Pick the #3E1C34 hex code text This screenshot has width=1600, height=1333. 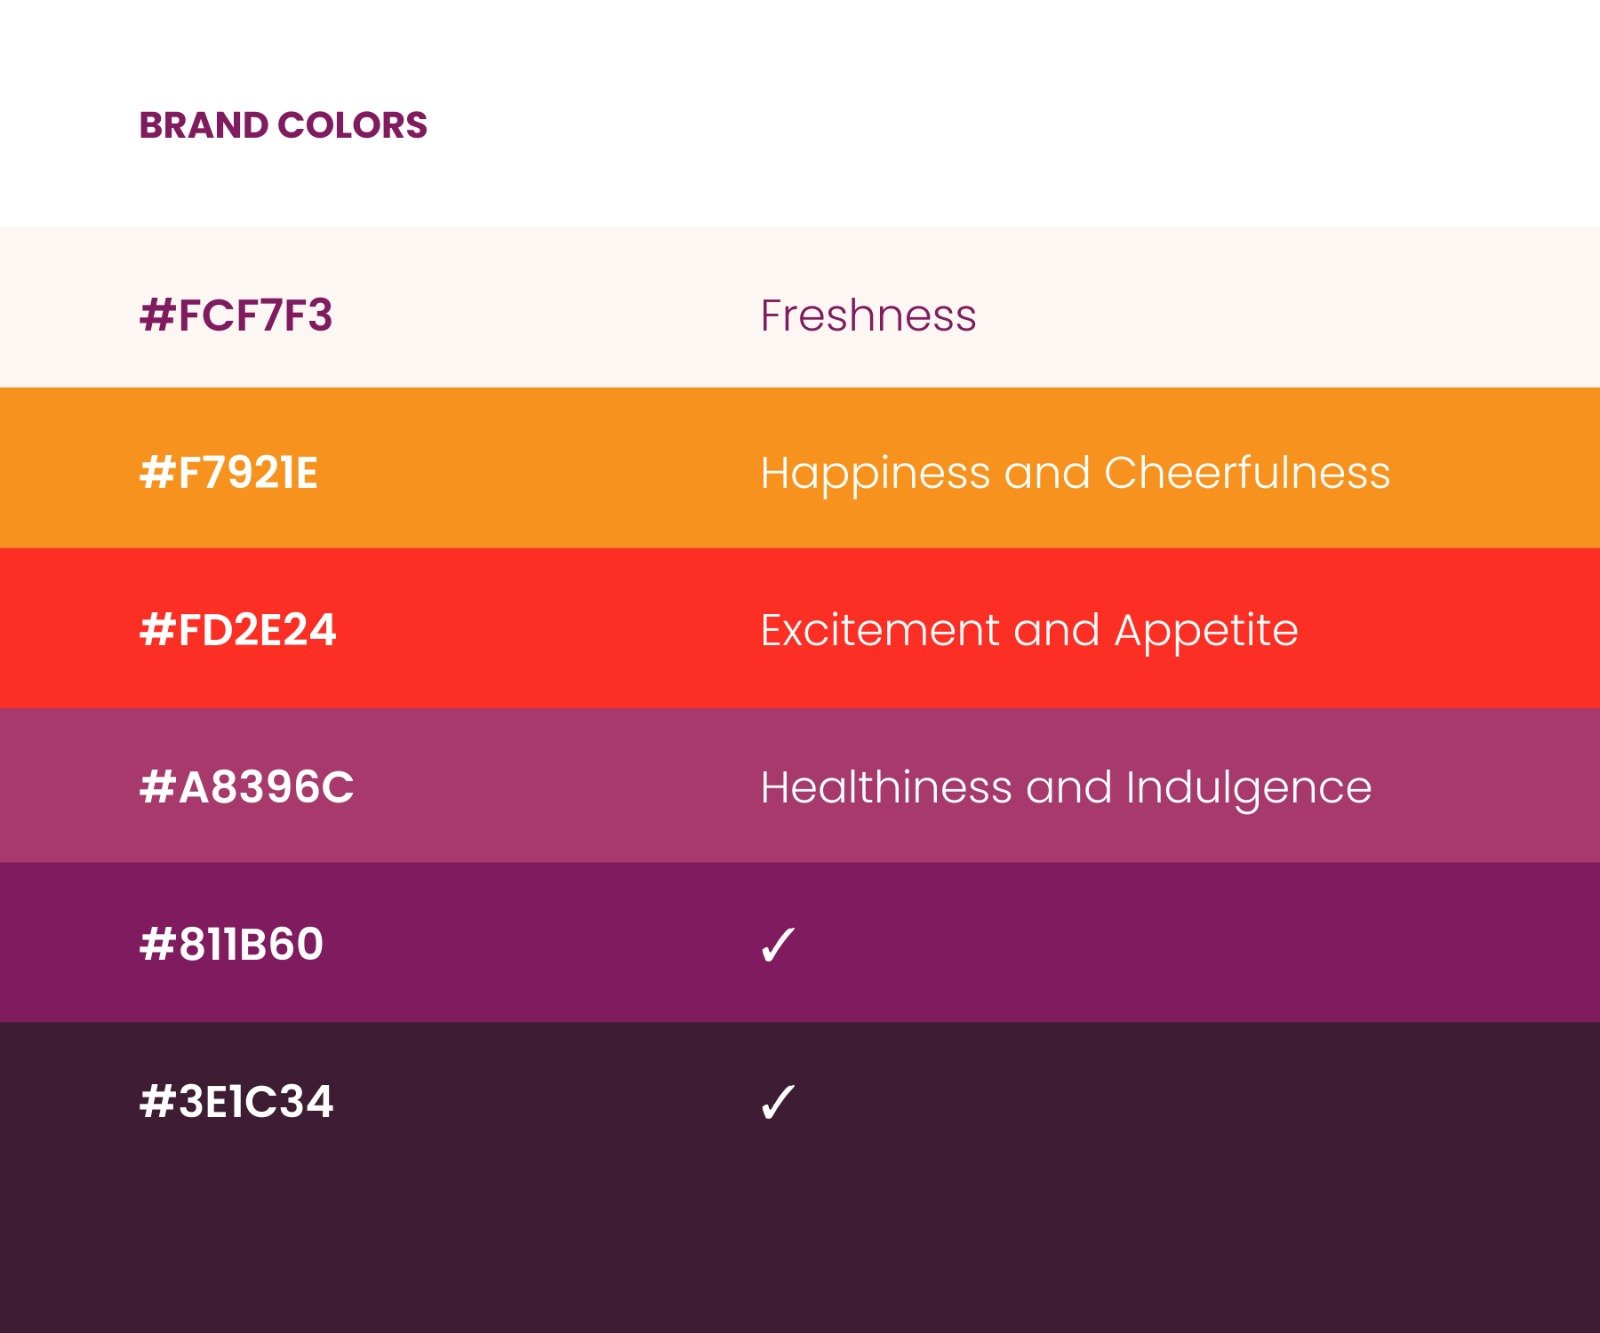[237, 1101]
